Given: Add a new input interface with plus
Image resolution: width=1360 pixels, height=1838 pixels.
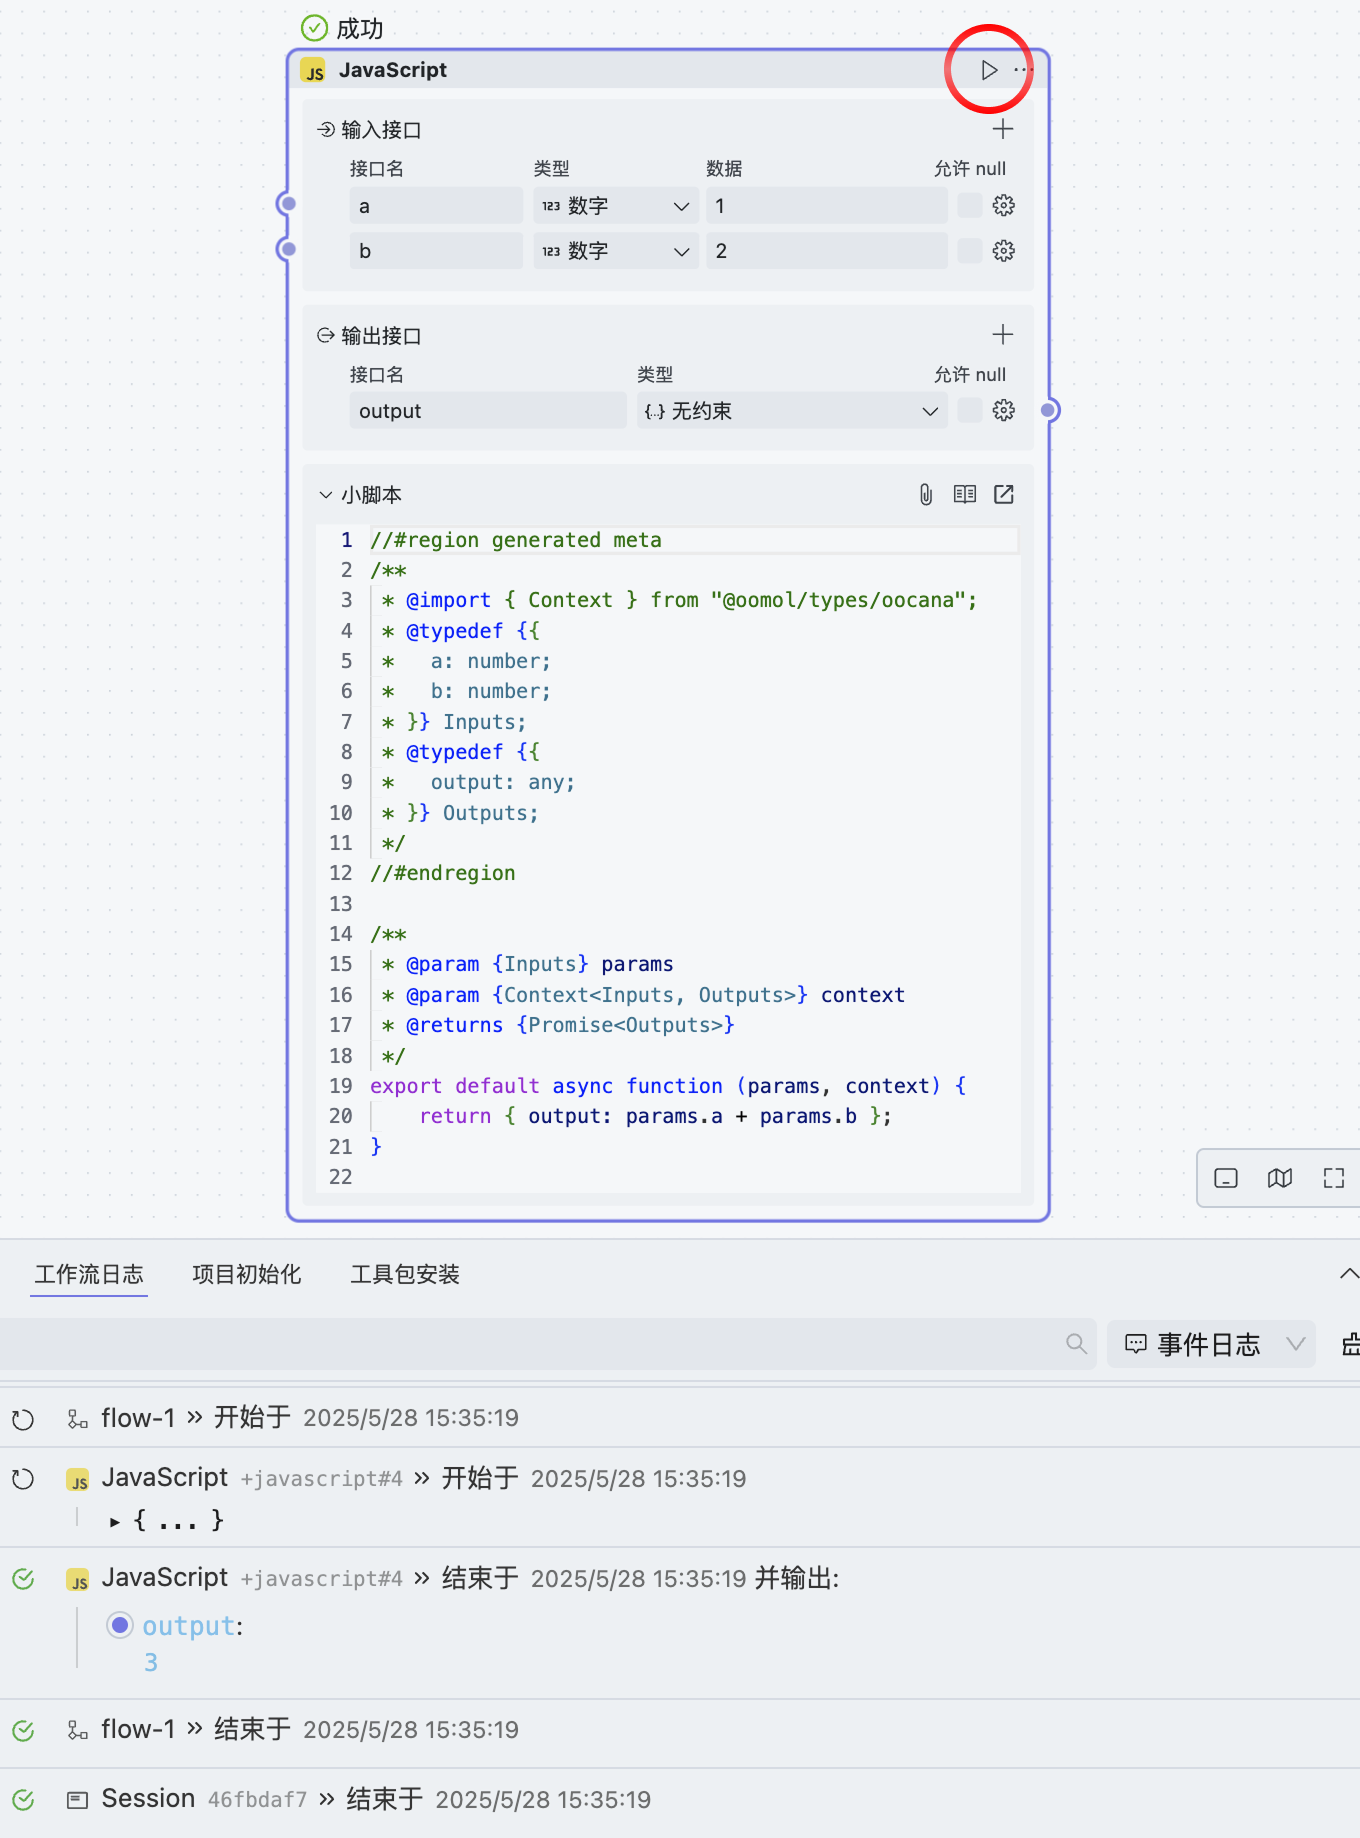Looking at the screenshot, I should pyautogui.click(x=1002, y=129).
